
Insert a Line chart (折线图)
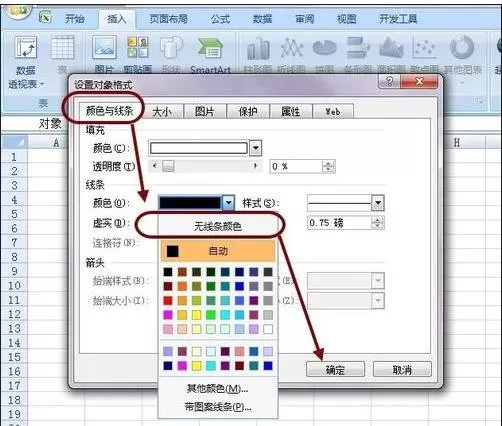(x=292, y=49)
